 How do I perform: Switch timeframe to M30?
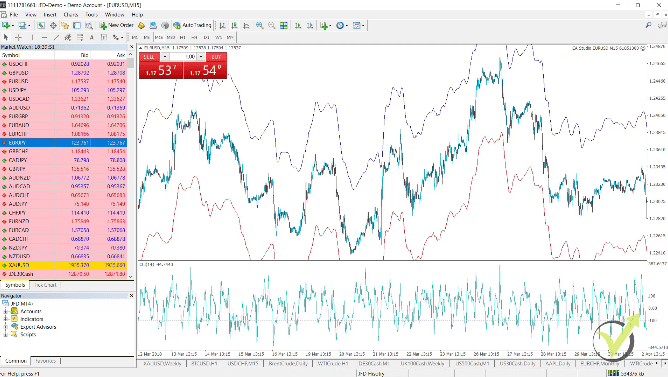(171, 37)
